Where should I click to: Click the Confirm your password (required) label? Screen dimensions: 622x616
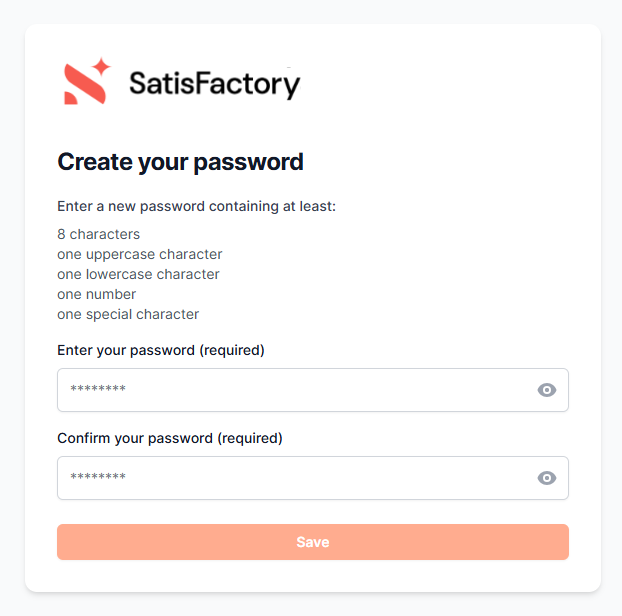[x=169, y=438]
